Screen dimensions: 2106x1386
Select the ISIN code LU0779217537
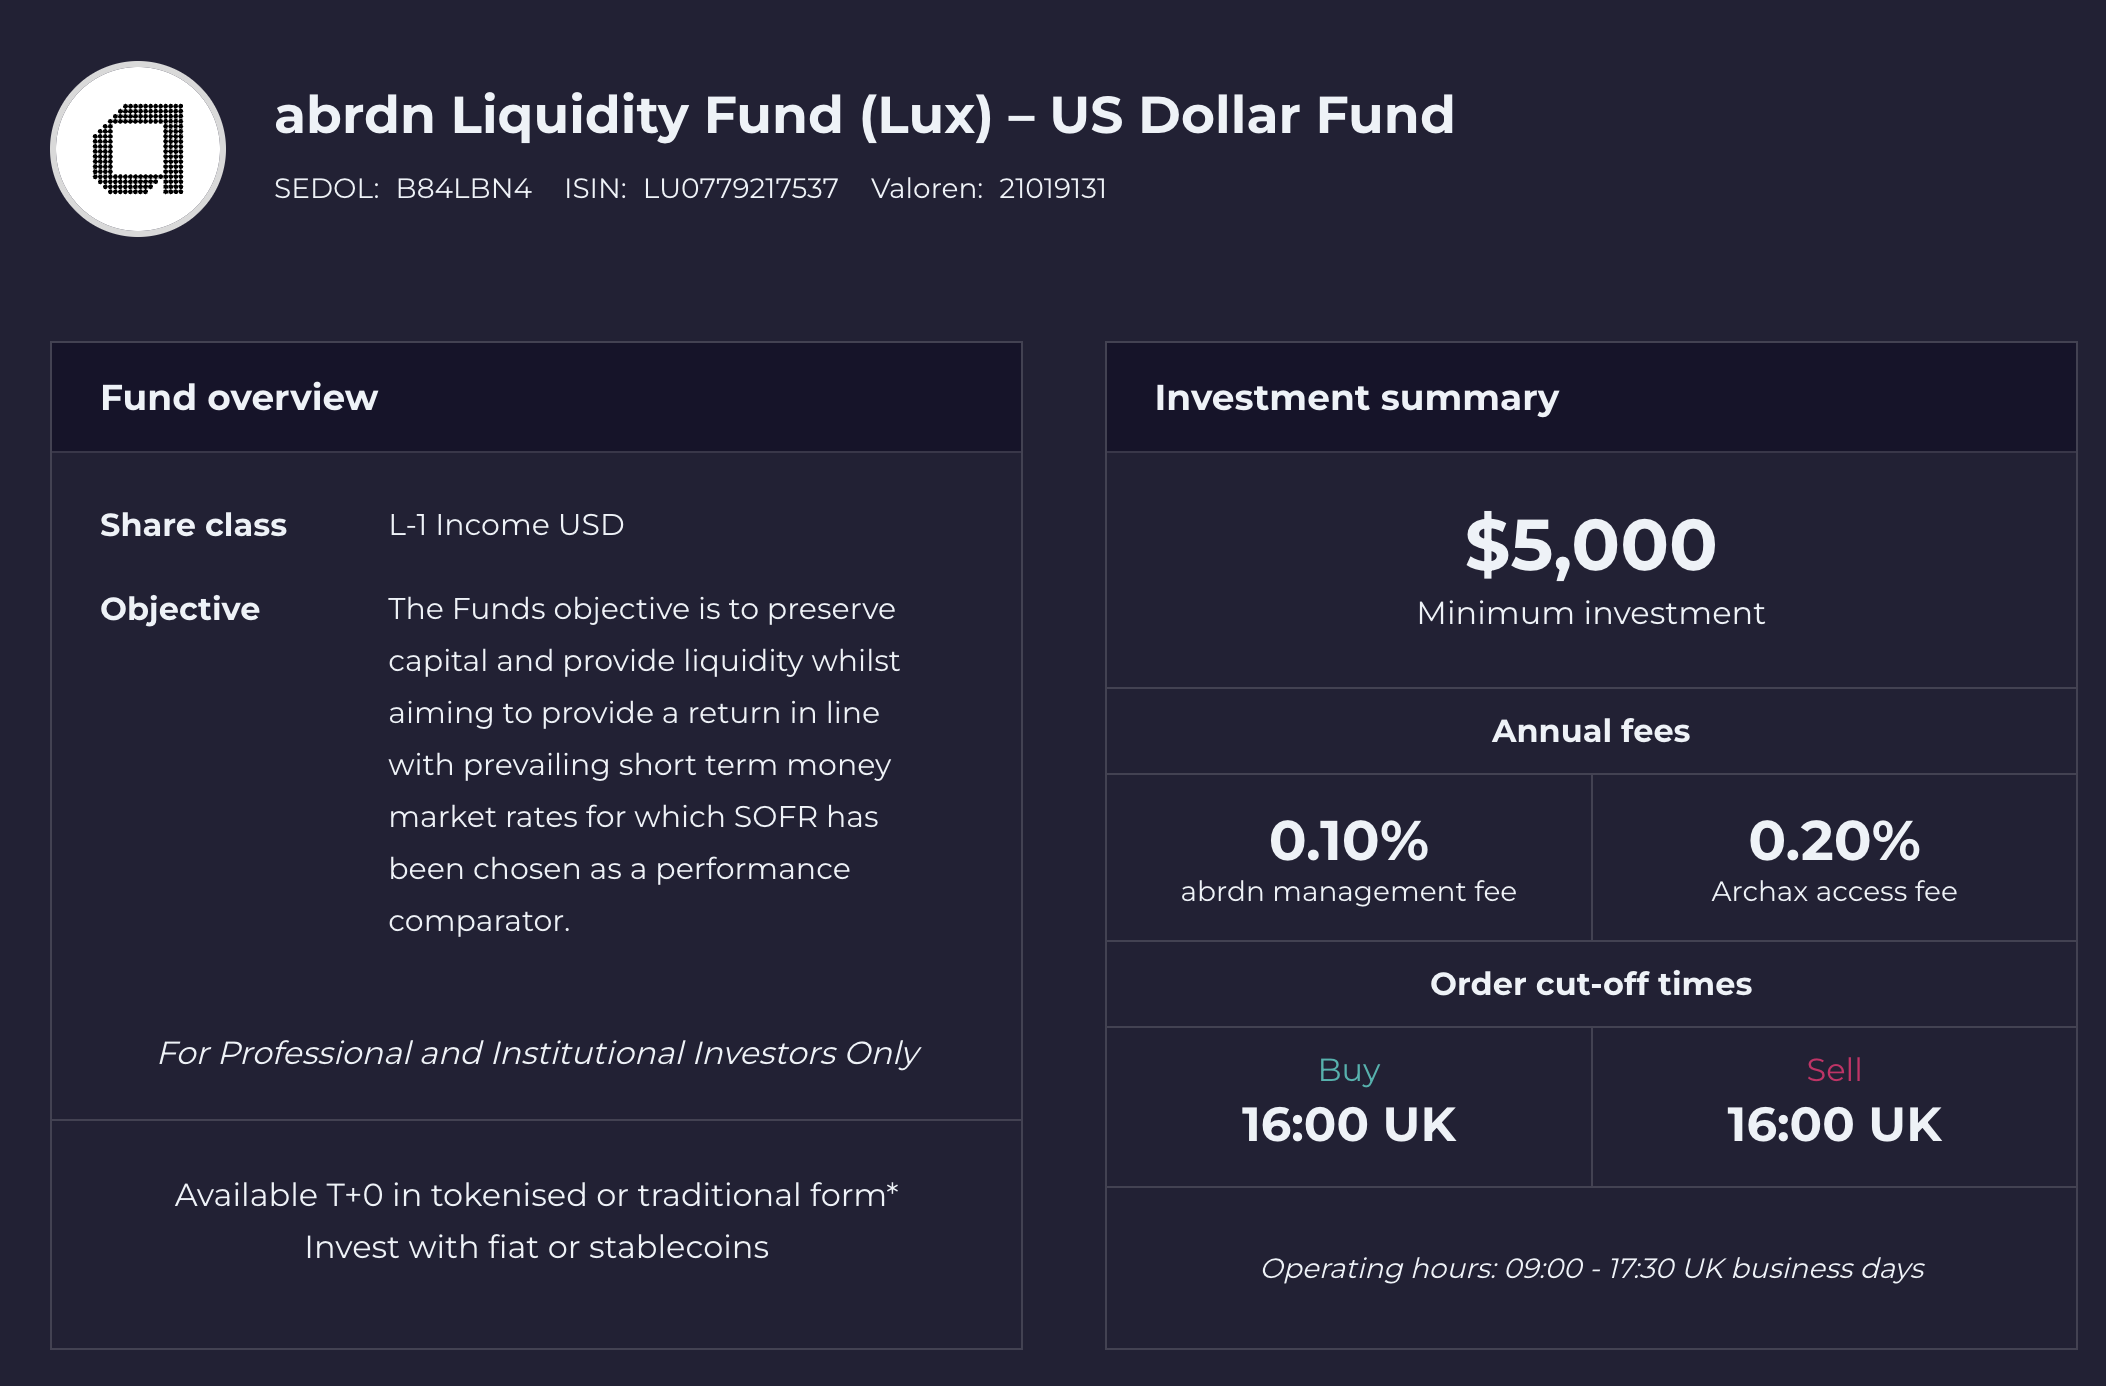pos(740,189)
